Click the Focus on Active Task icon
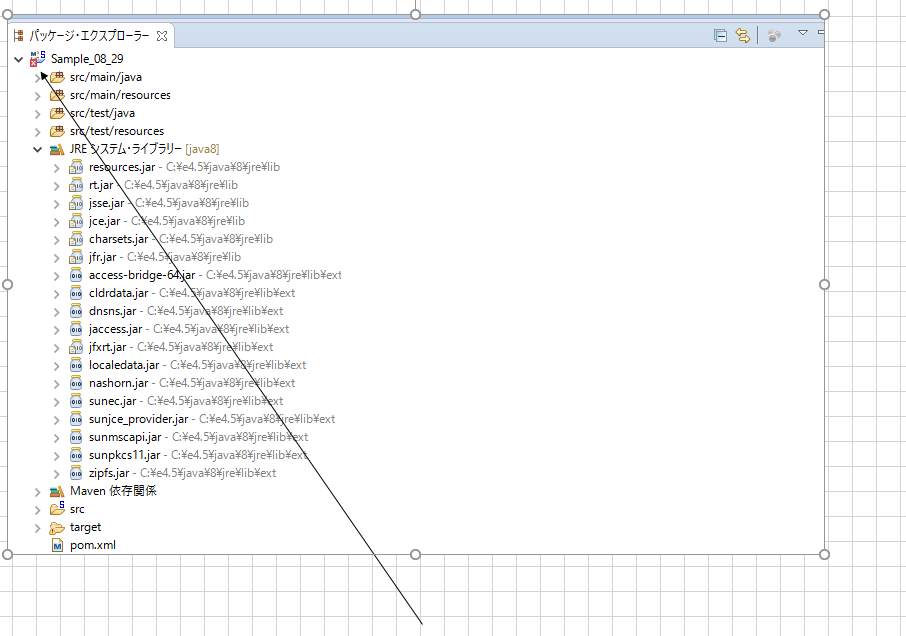 (774, 33)
